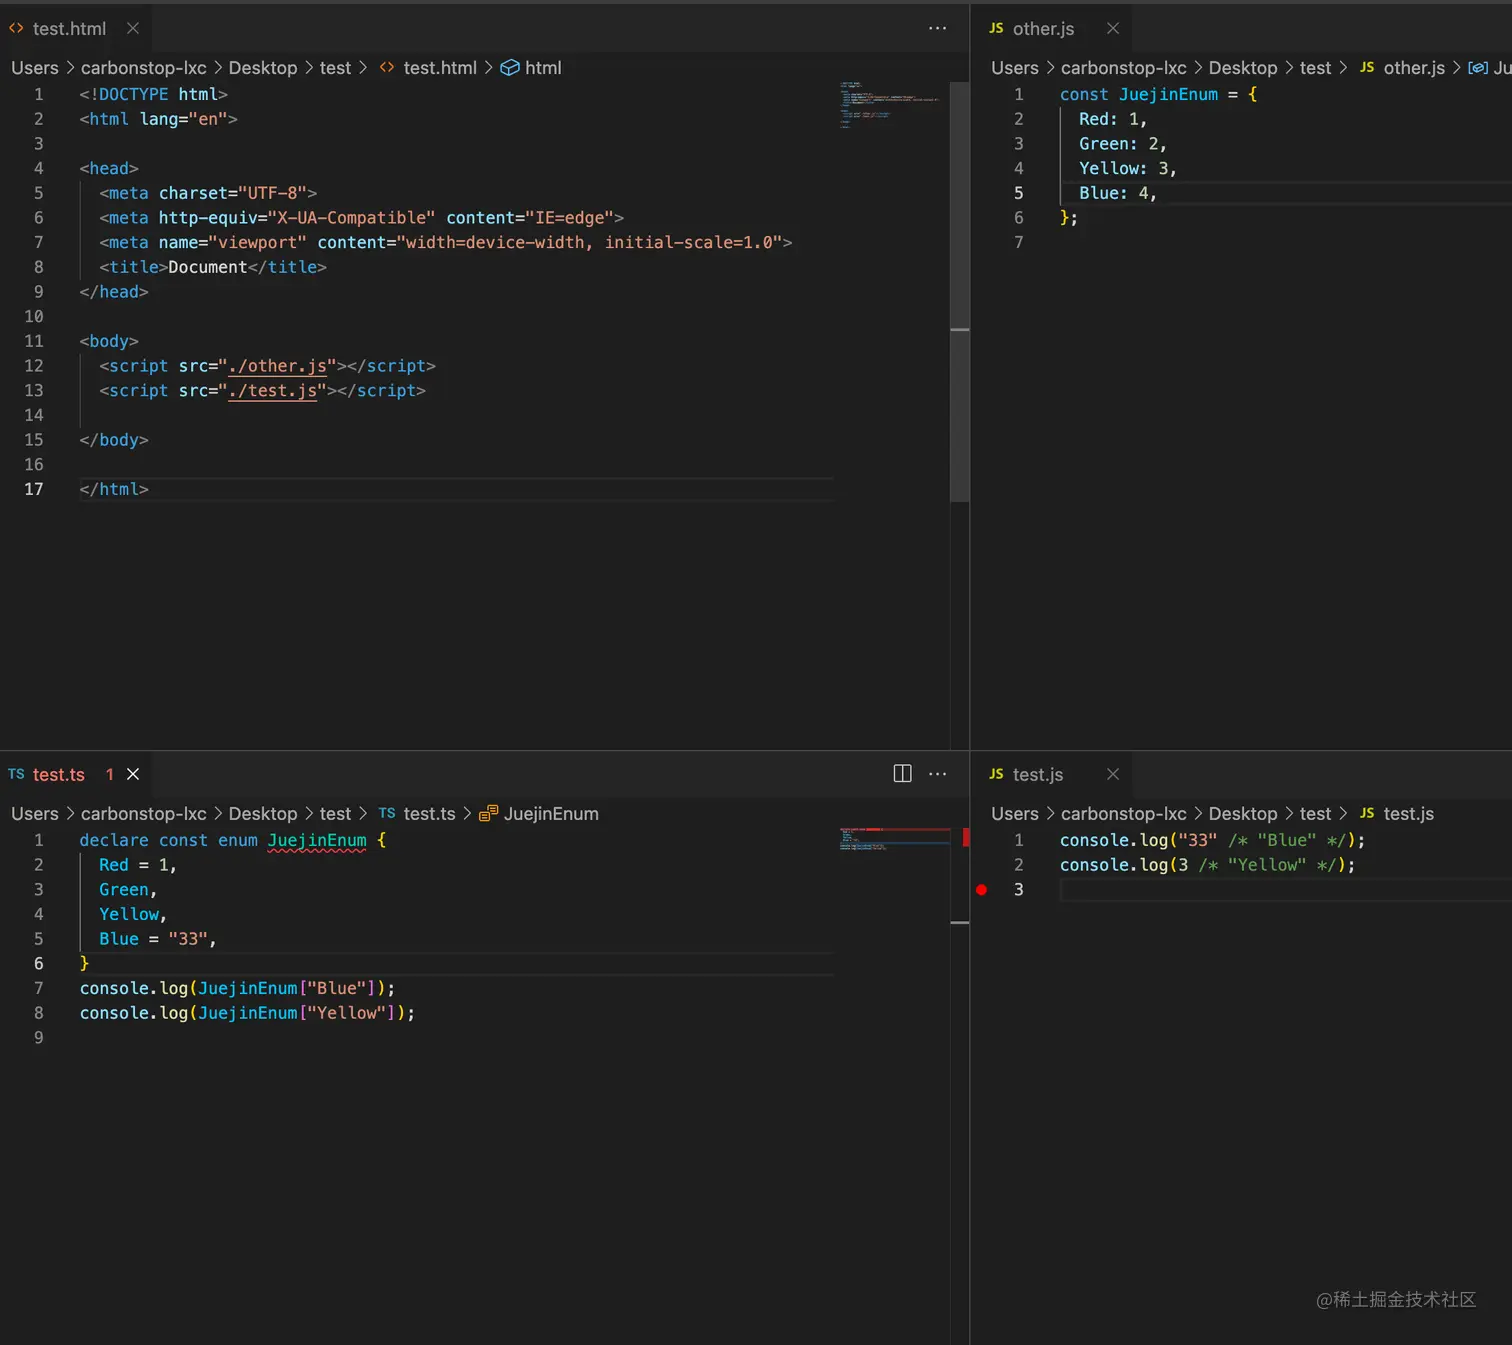Screen dimensions: 1512x1345
Task: Click carbonstop-lxc breadcrumb in other.js pane
Action: pyautogui.click(x=1123, y=68)
